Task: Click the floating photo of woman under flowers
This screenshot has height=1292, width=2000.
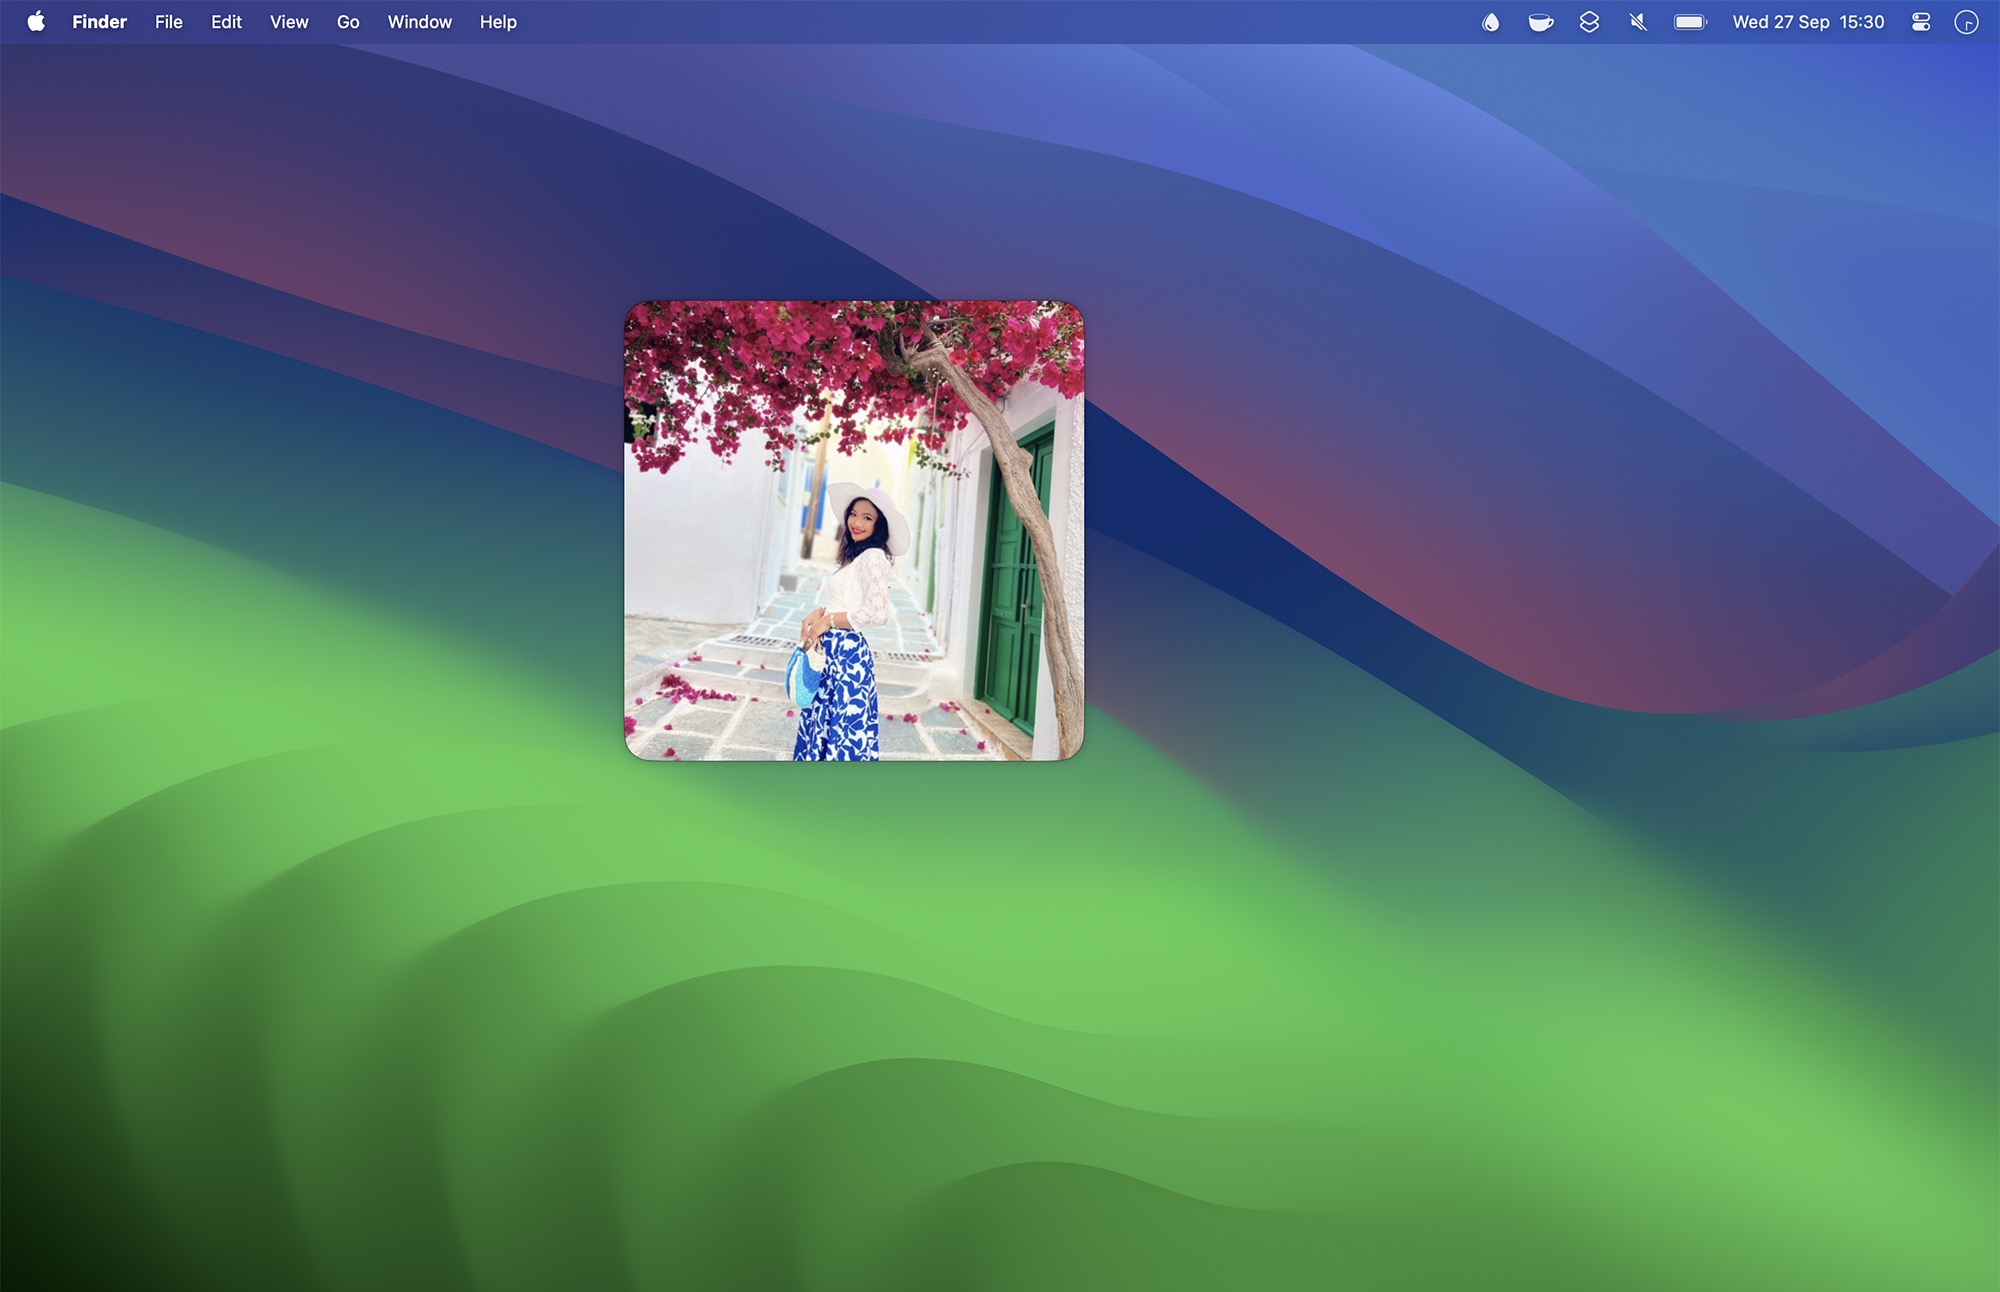Action: point(854,531)
